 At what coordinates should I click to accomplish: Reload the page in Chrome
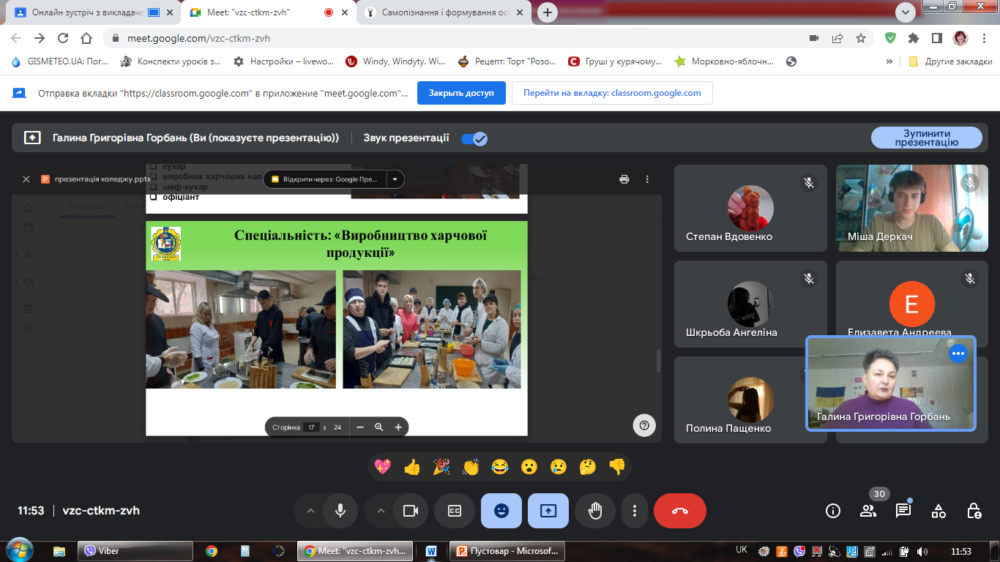62,38
